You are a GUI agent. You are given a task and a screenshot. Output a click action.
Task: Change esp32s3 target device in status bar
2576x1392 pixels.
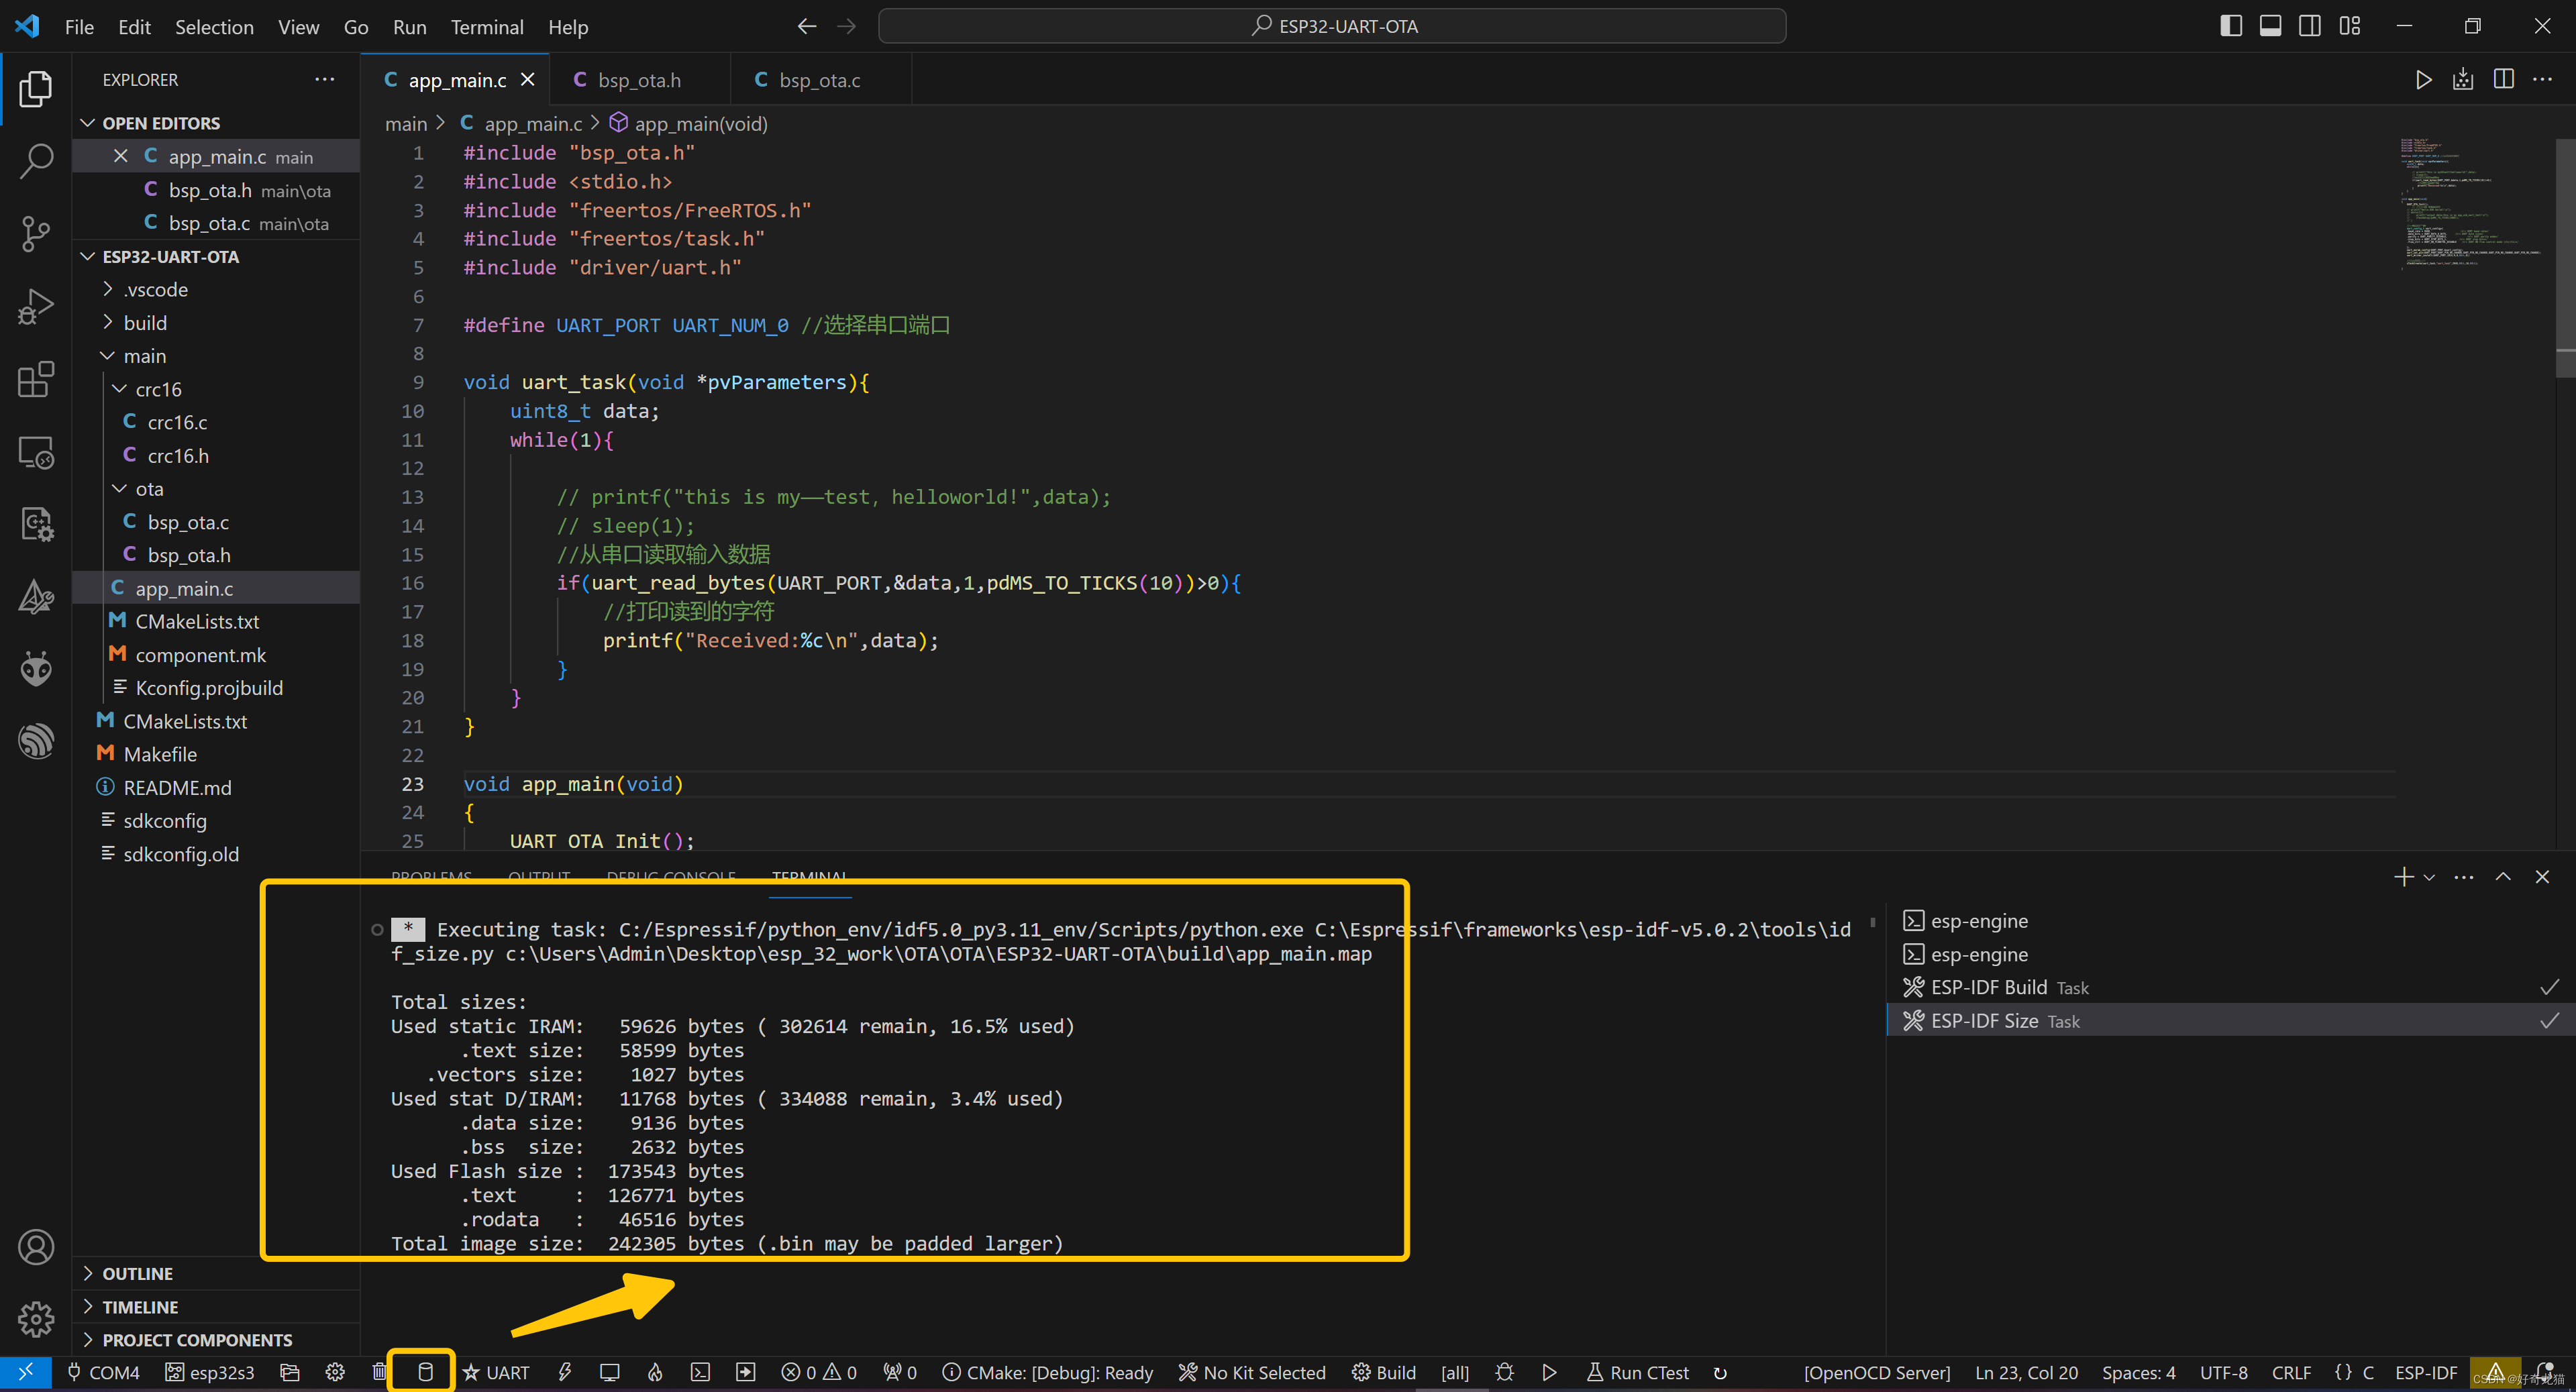pos(210,1372)
